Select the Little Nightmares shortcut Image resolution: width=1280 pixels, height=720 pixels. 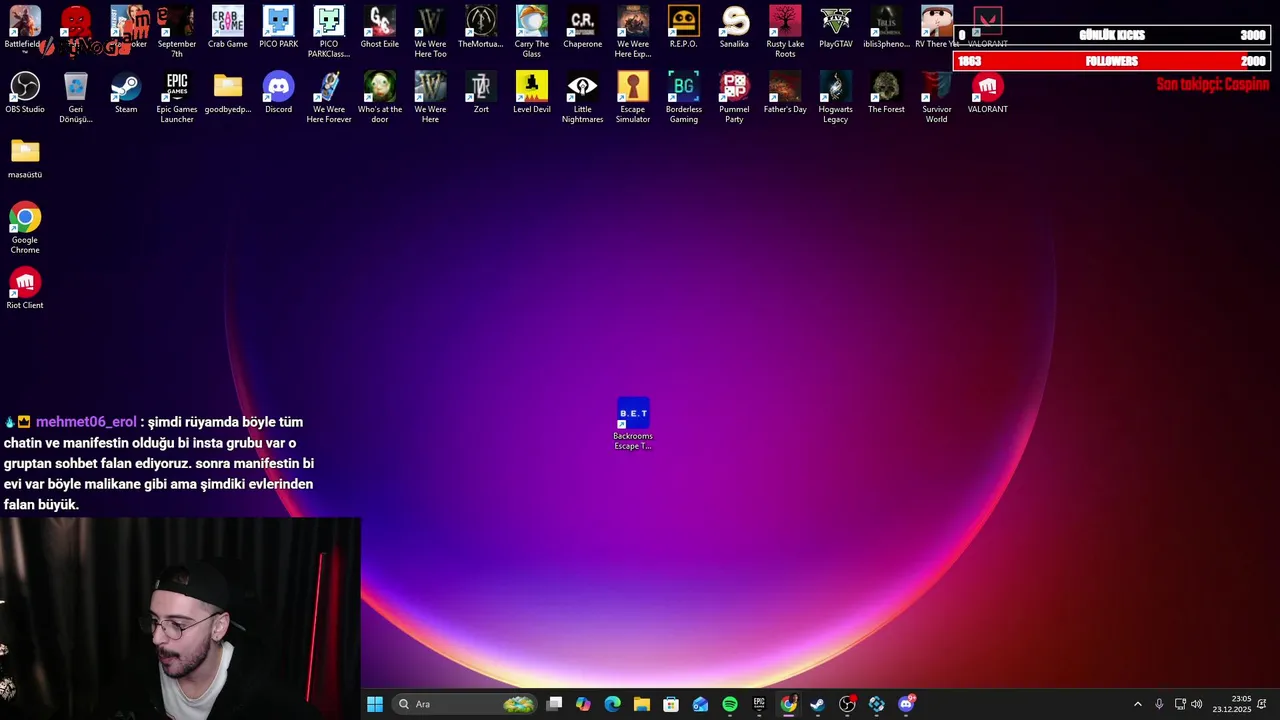[582, 97]
